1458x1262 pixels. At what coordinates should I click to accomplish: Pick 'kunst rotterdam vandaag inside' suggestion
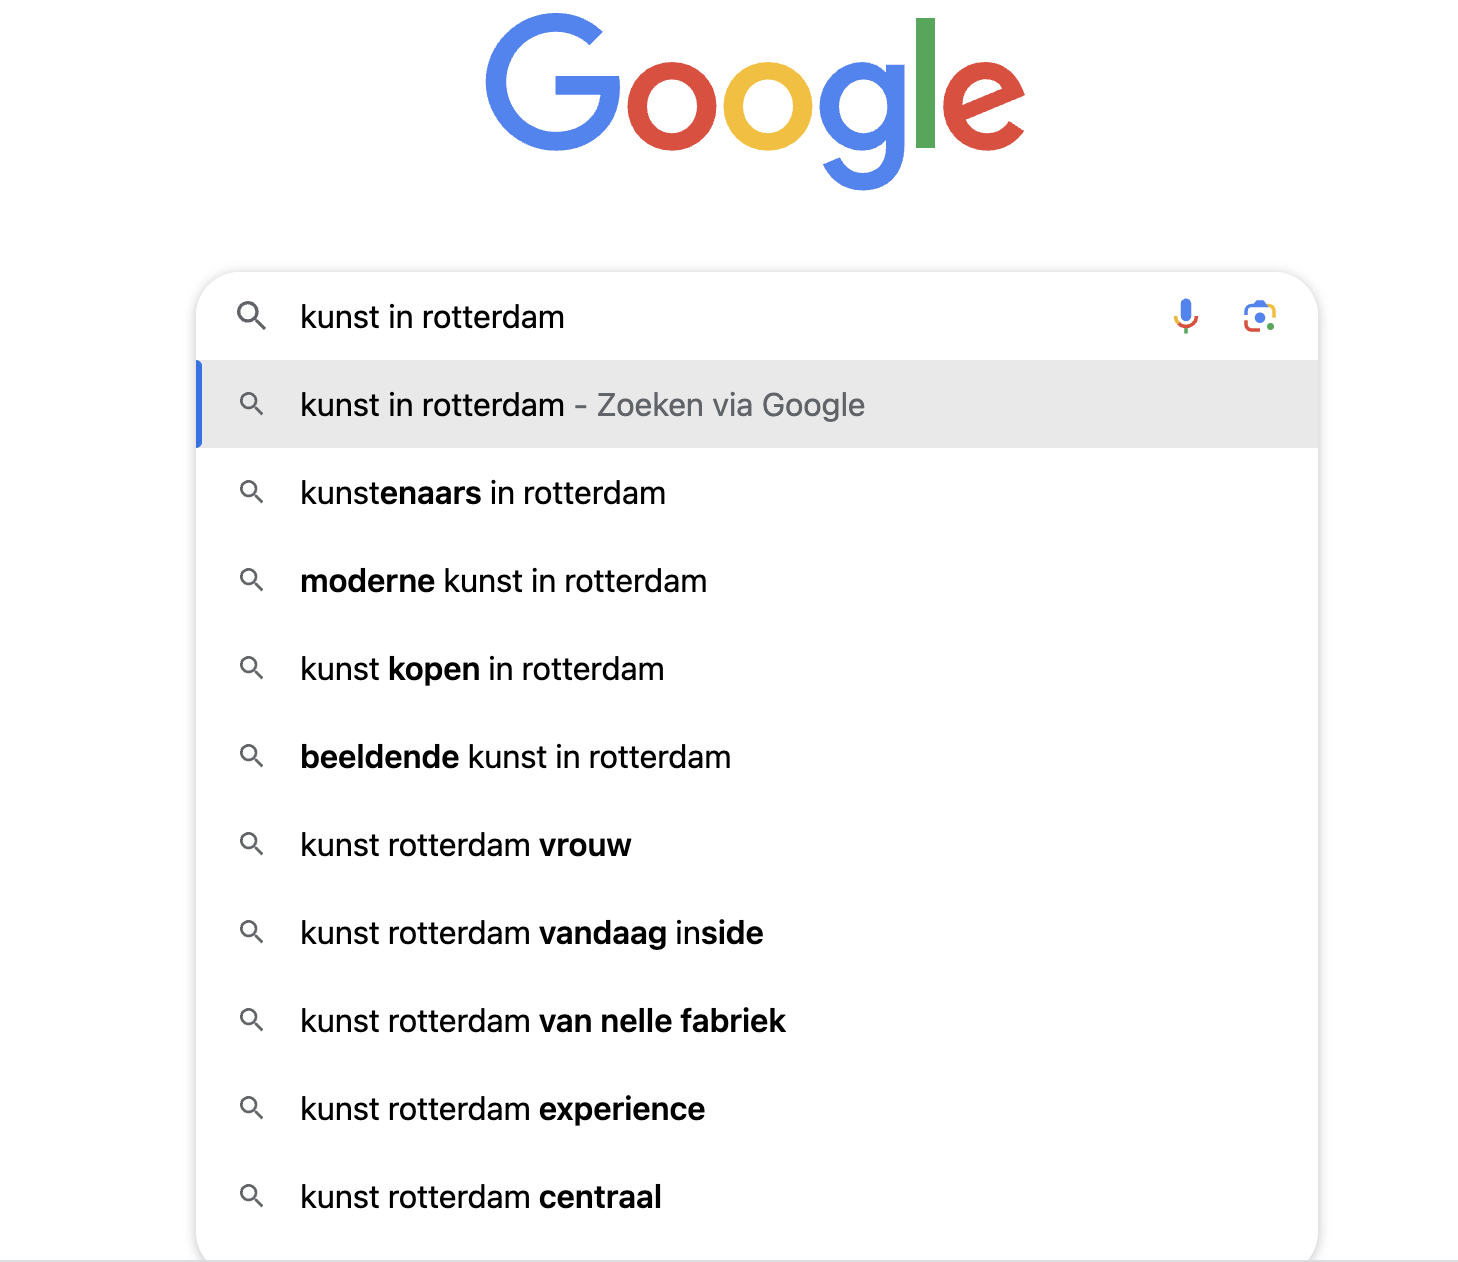(757, 932)
